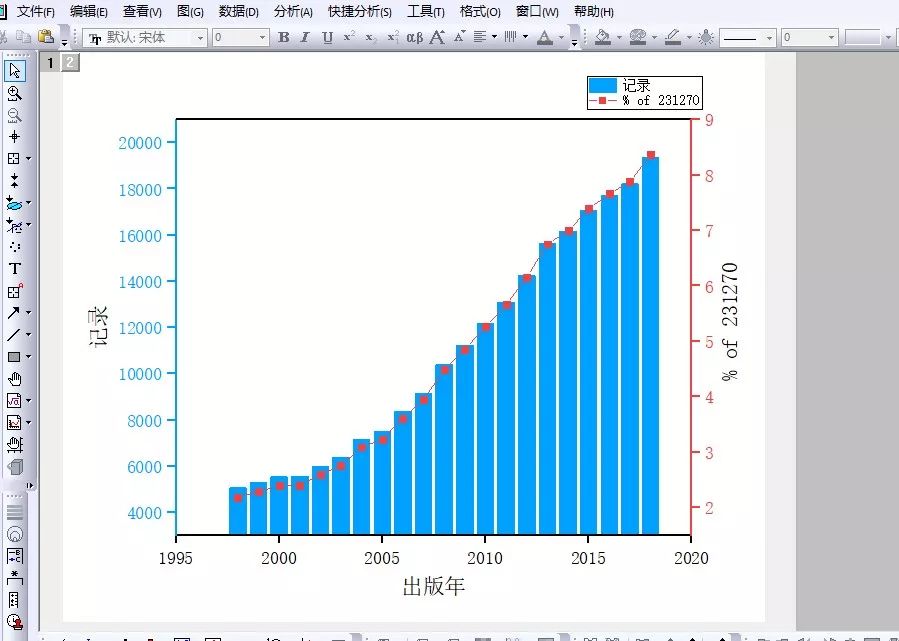Click the line color pencil swatch

tap(673, 37)
